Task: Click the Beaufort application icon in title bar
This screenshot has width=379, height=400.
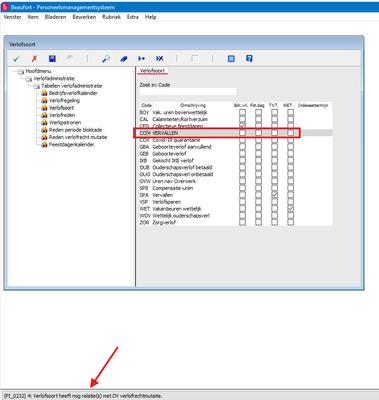Action: (5, 7)
